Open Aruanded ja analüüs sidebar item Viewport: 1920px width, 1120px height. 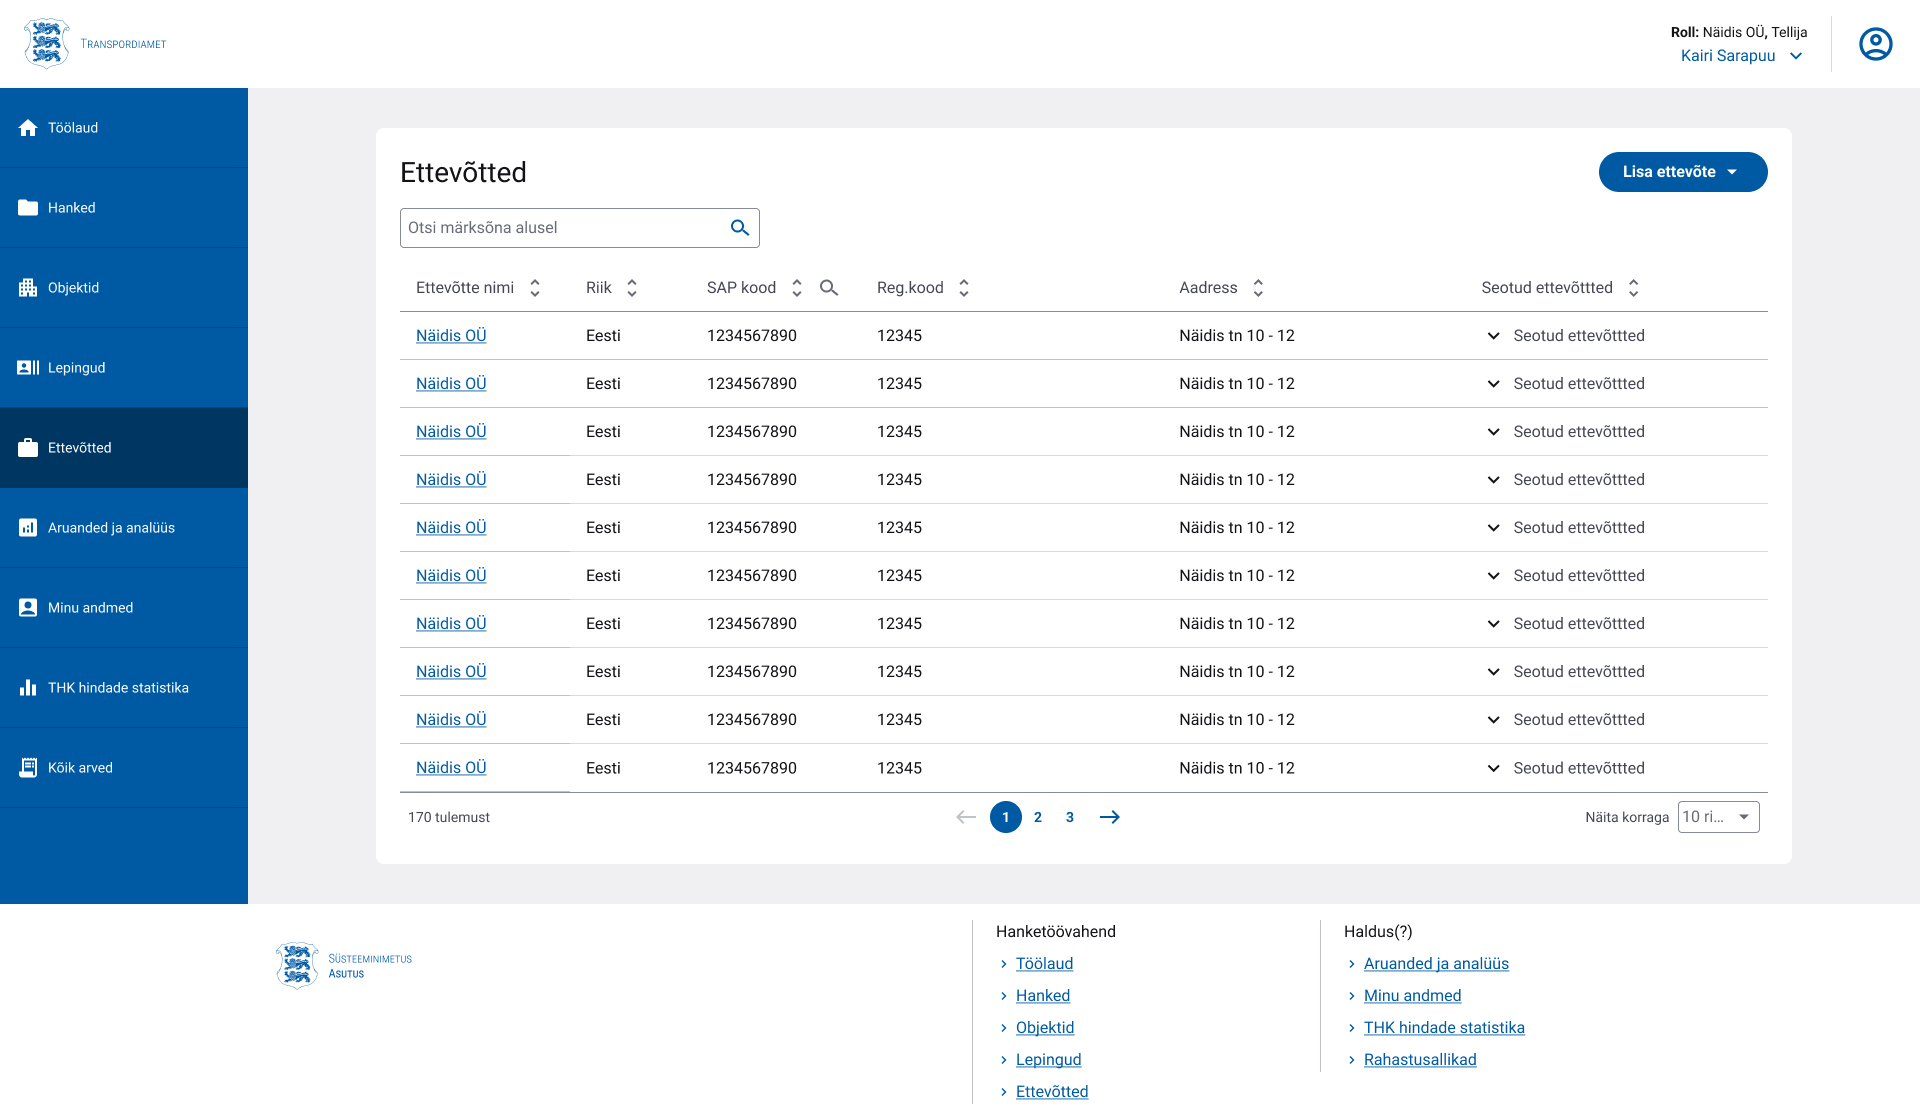tap(111, 528)
